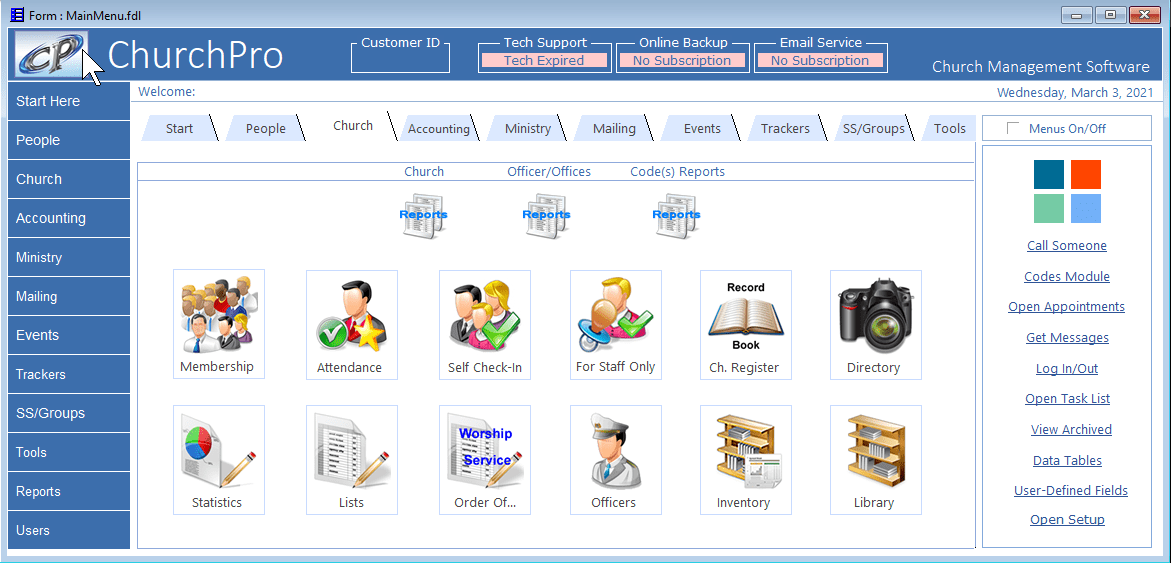Open Reports icon under Officer/Offices
The height and width of the screenshot is (563, 1171).
(546, 216)
